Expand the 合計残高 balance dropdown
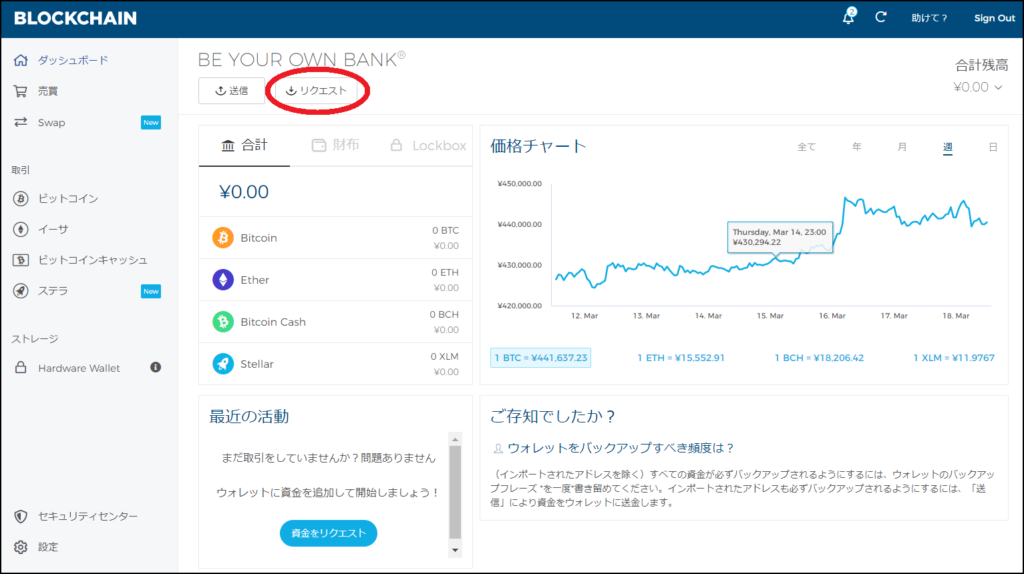The height and width of the screenshot is (574, 1024). click(x=978, y=88)
